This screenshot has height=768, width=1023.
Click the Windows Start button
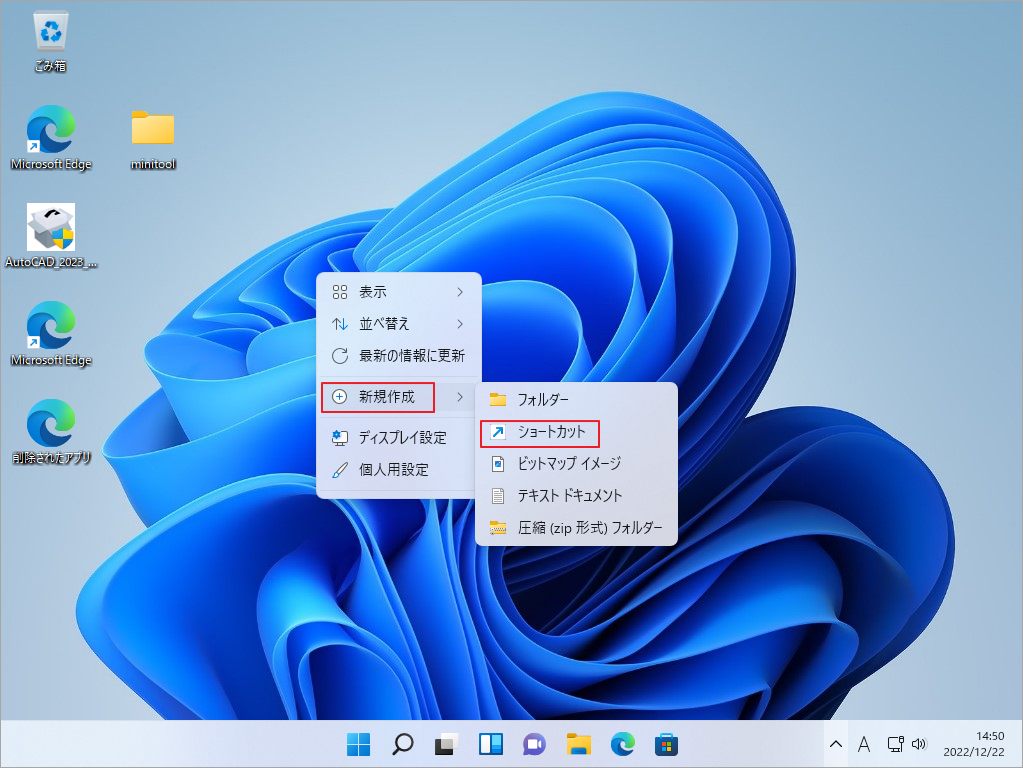click(357, 745)
